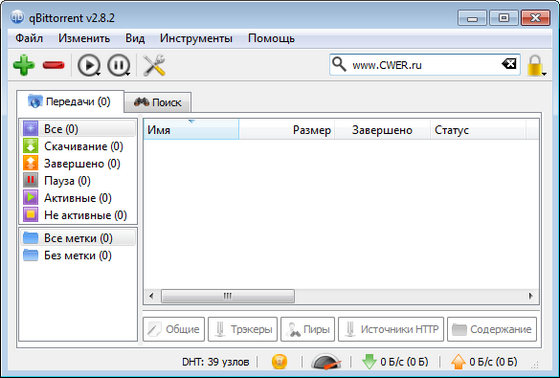The width and height of the screenshot is (560, 378).
Task: Click the green plus add torrent icon
Action: coord(24,65)
